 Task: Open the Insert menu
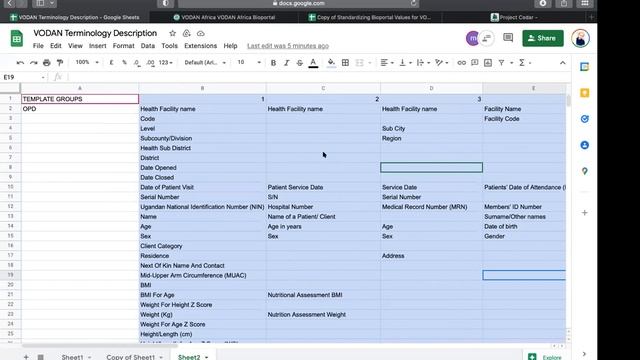point(98,46)
